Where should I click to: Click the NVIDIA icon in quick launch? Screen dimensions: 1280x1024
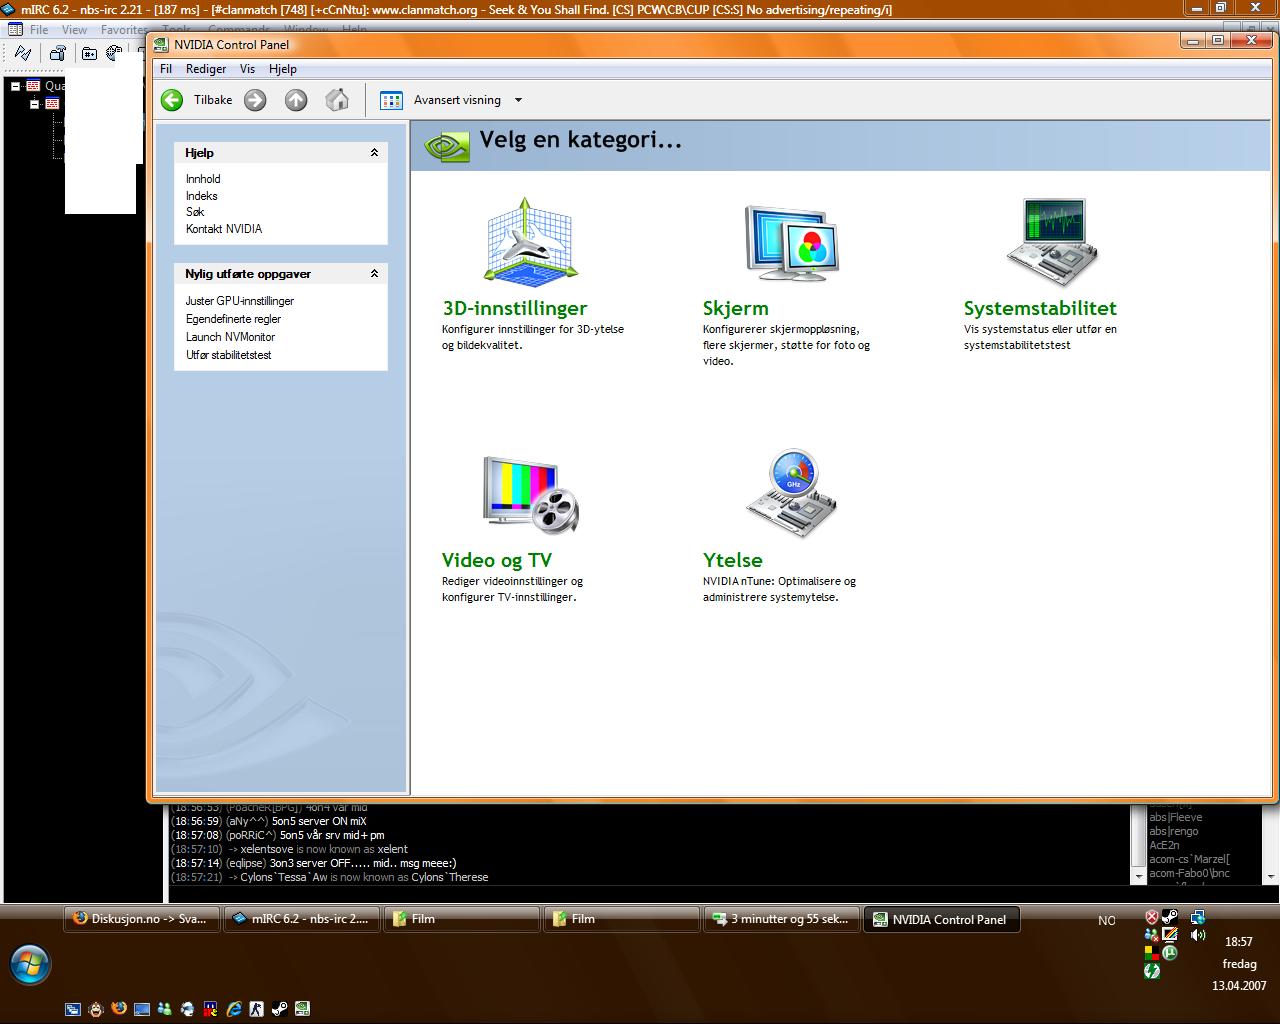pos(303,1008)
